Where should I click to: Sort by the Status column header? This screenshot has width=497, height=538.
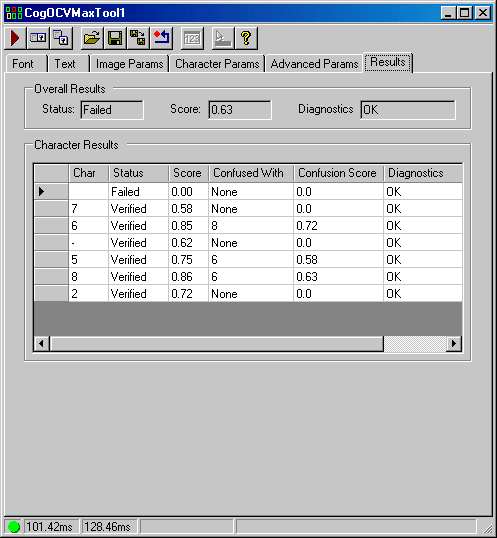pyautogui.click(x=139, y=173)
